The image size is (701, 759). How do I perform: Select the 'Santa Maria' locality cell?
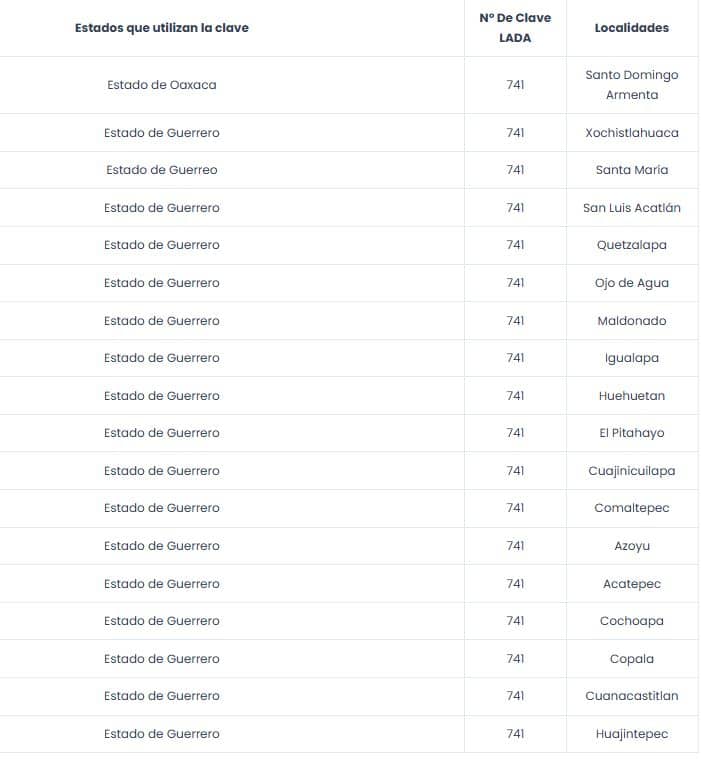click(x=632, y=170)
